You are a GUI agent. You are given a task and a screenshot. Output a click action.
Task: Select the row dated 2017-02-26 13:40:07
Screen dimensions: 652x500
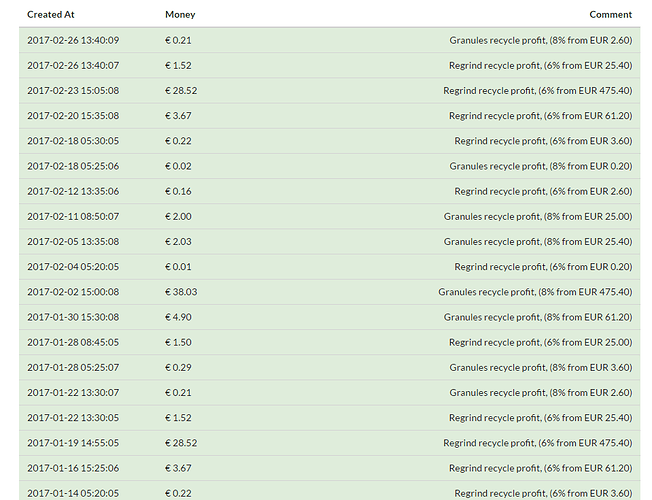(x=329, y=65)
